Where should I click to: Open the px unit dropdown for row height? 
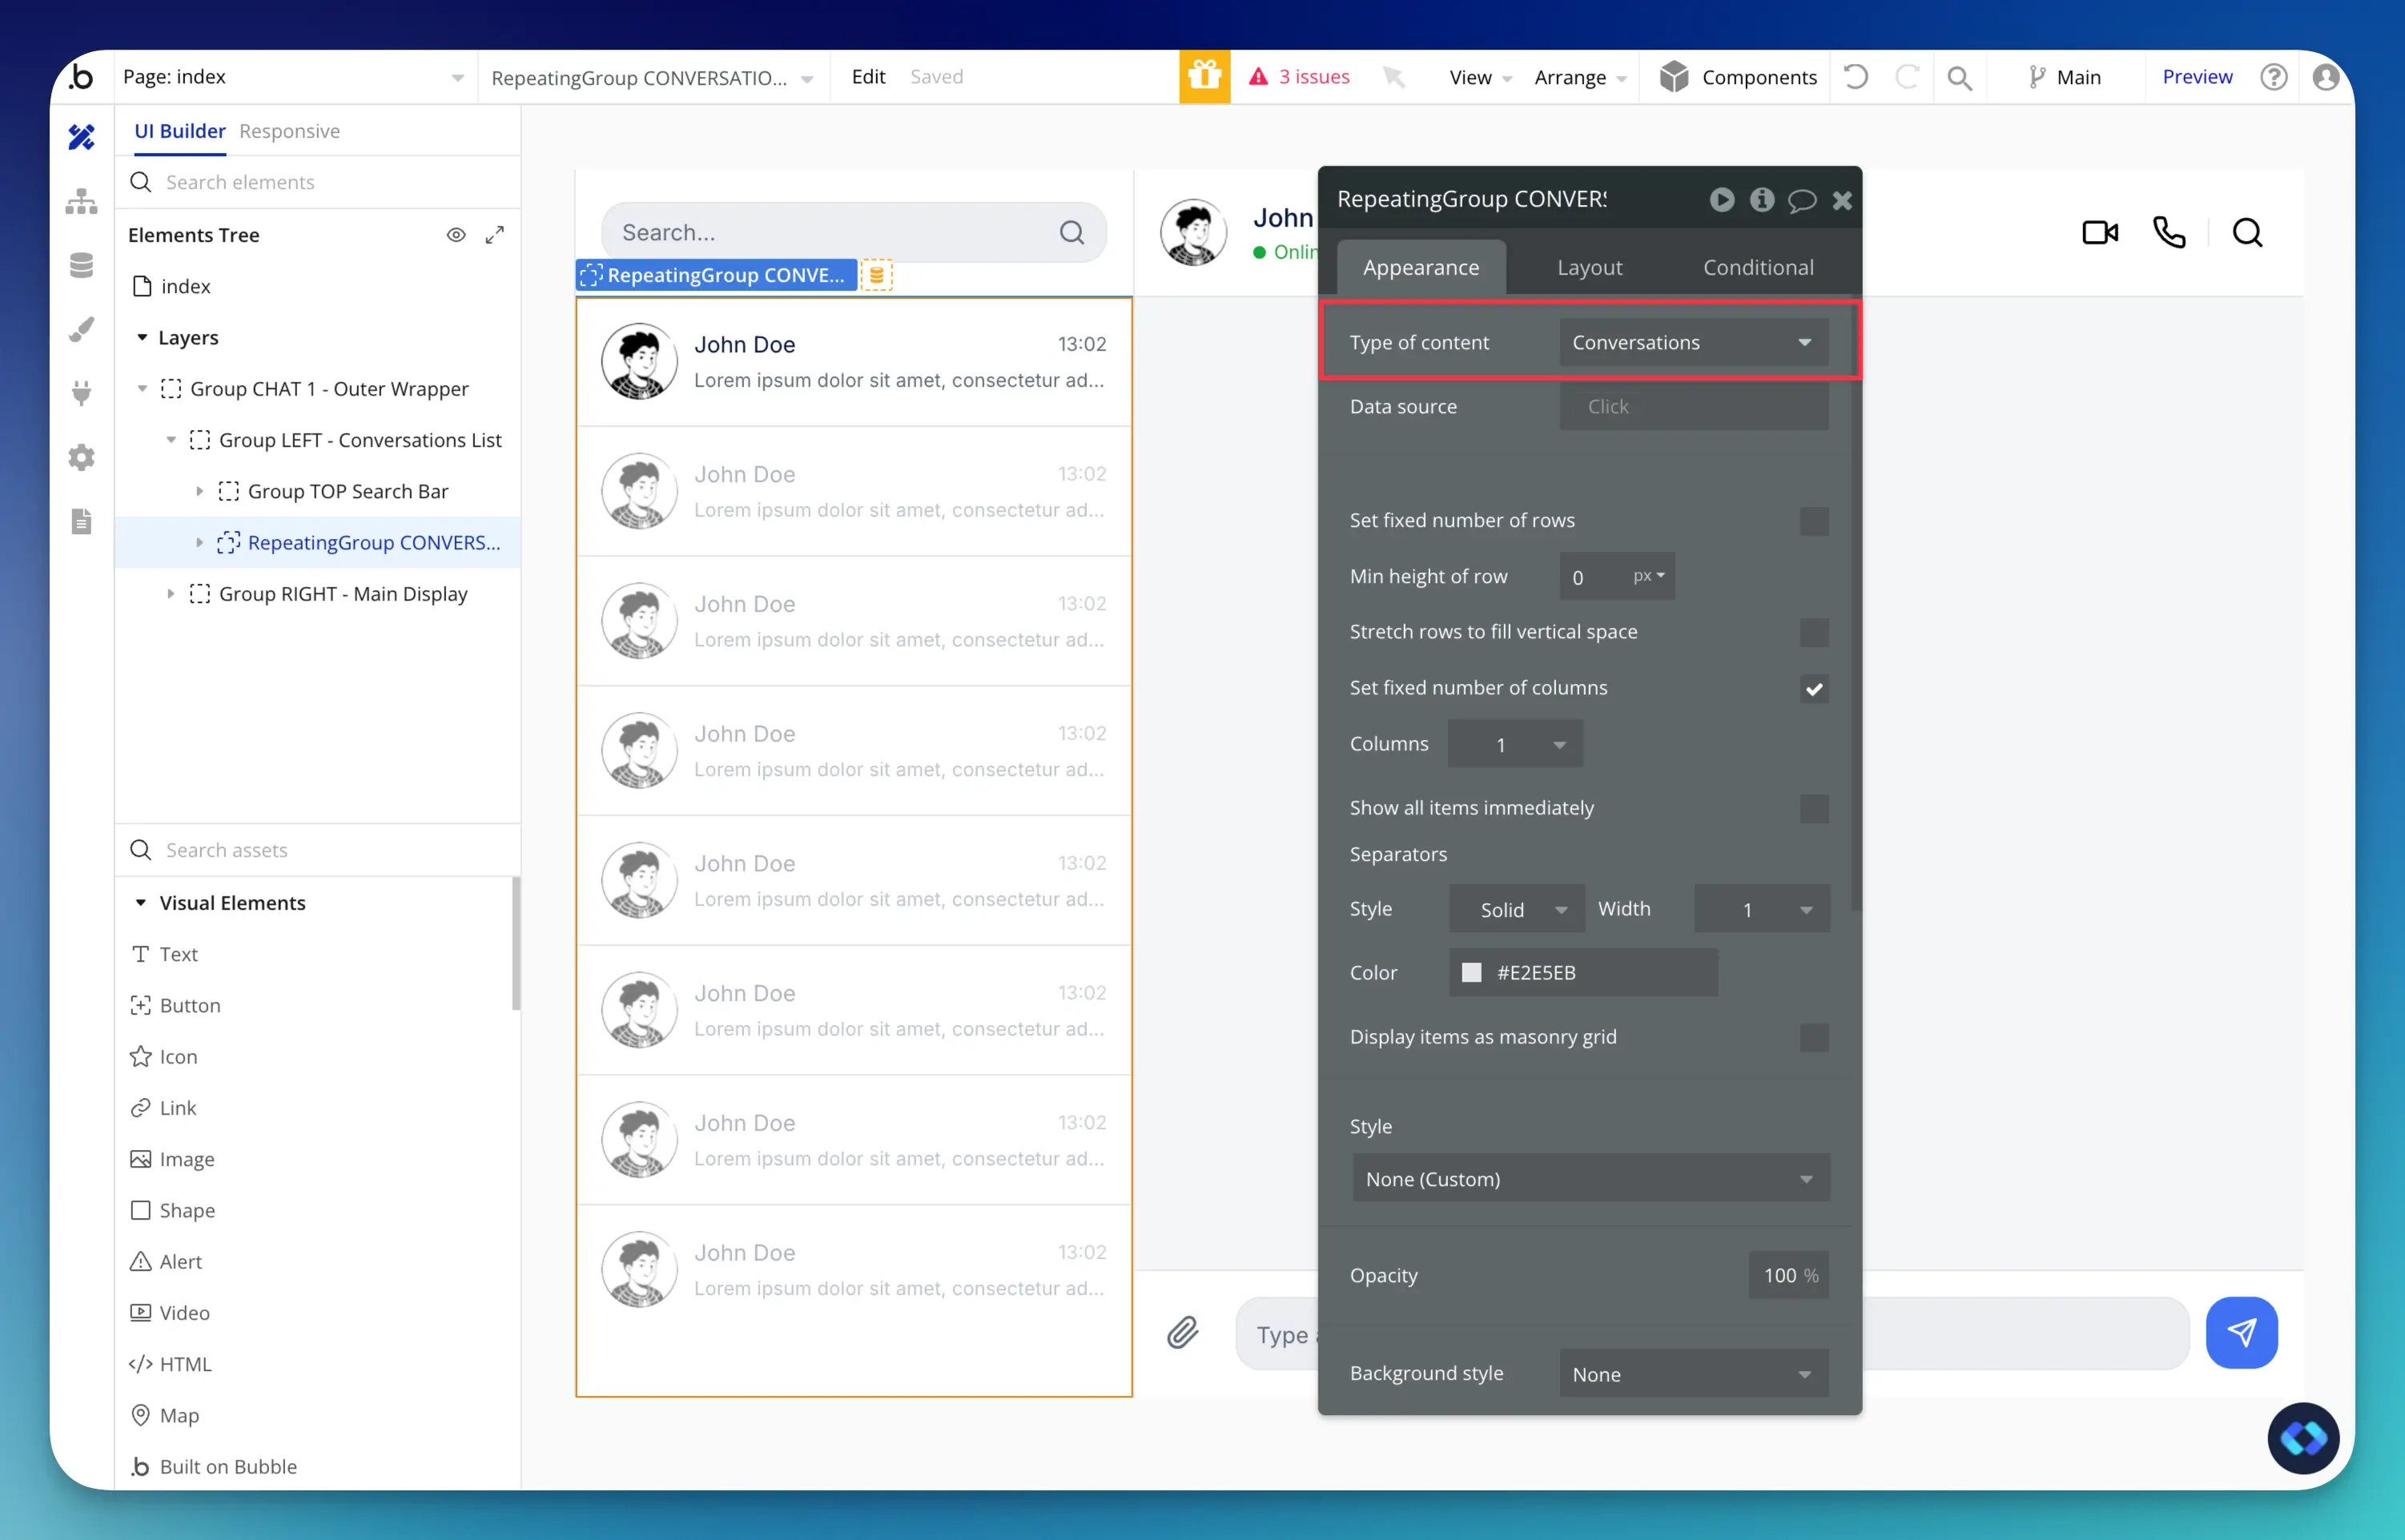pos(1647,576)
